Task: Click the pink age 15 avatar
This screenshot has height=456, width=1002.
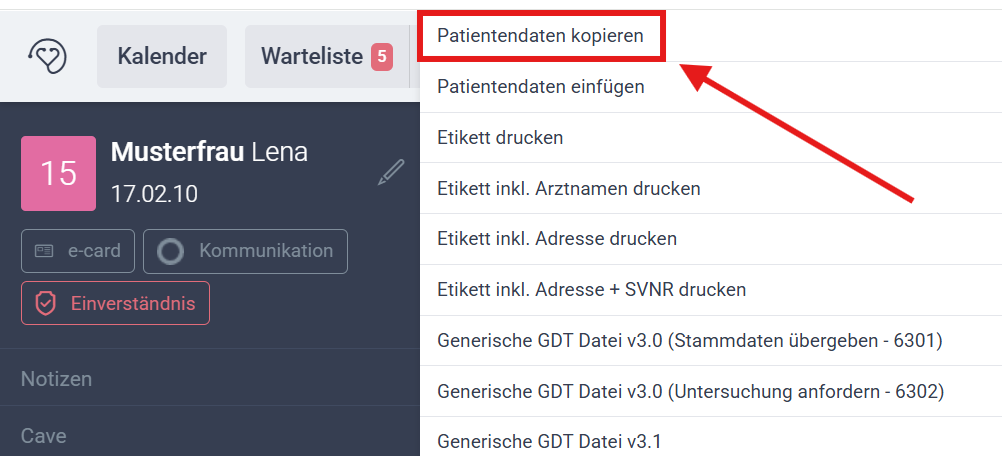Action: (58, 173)
